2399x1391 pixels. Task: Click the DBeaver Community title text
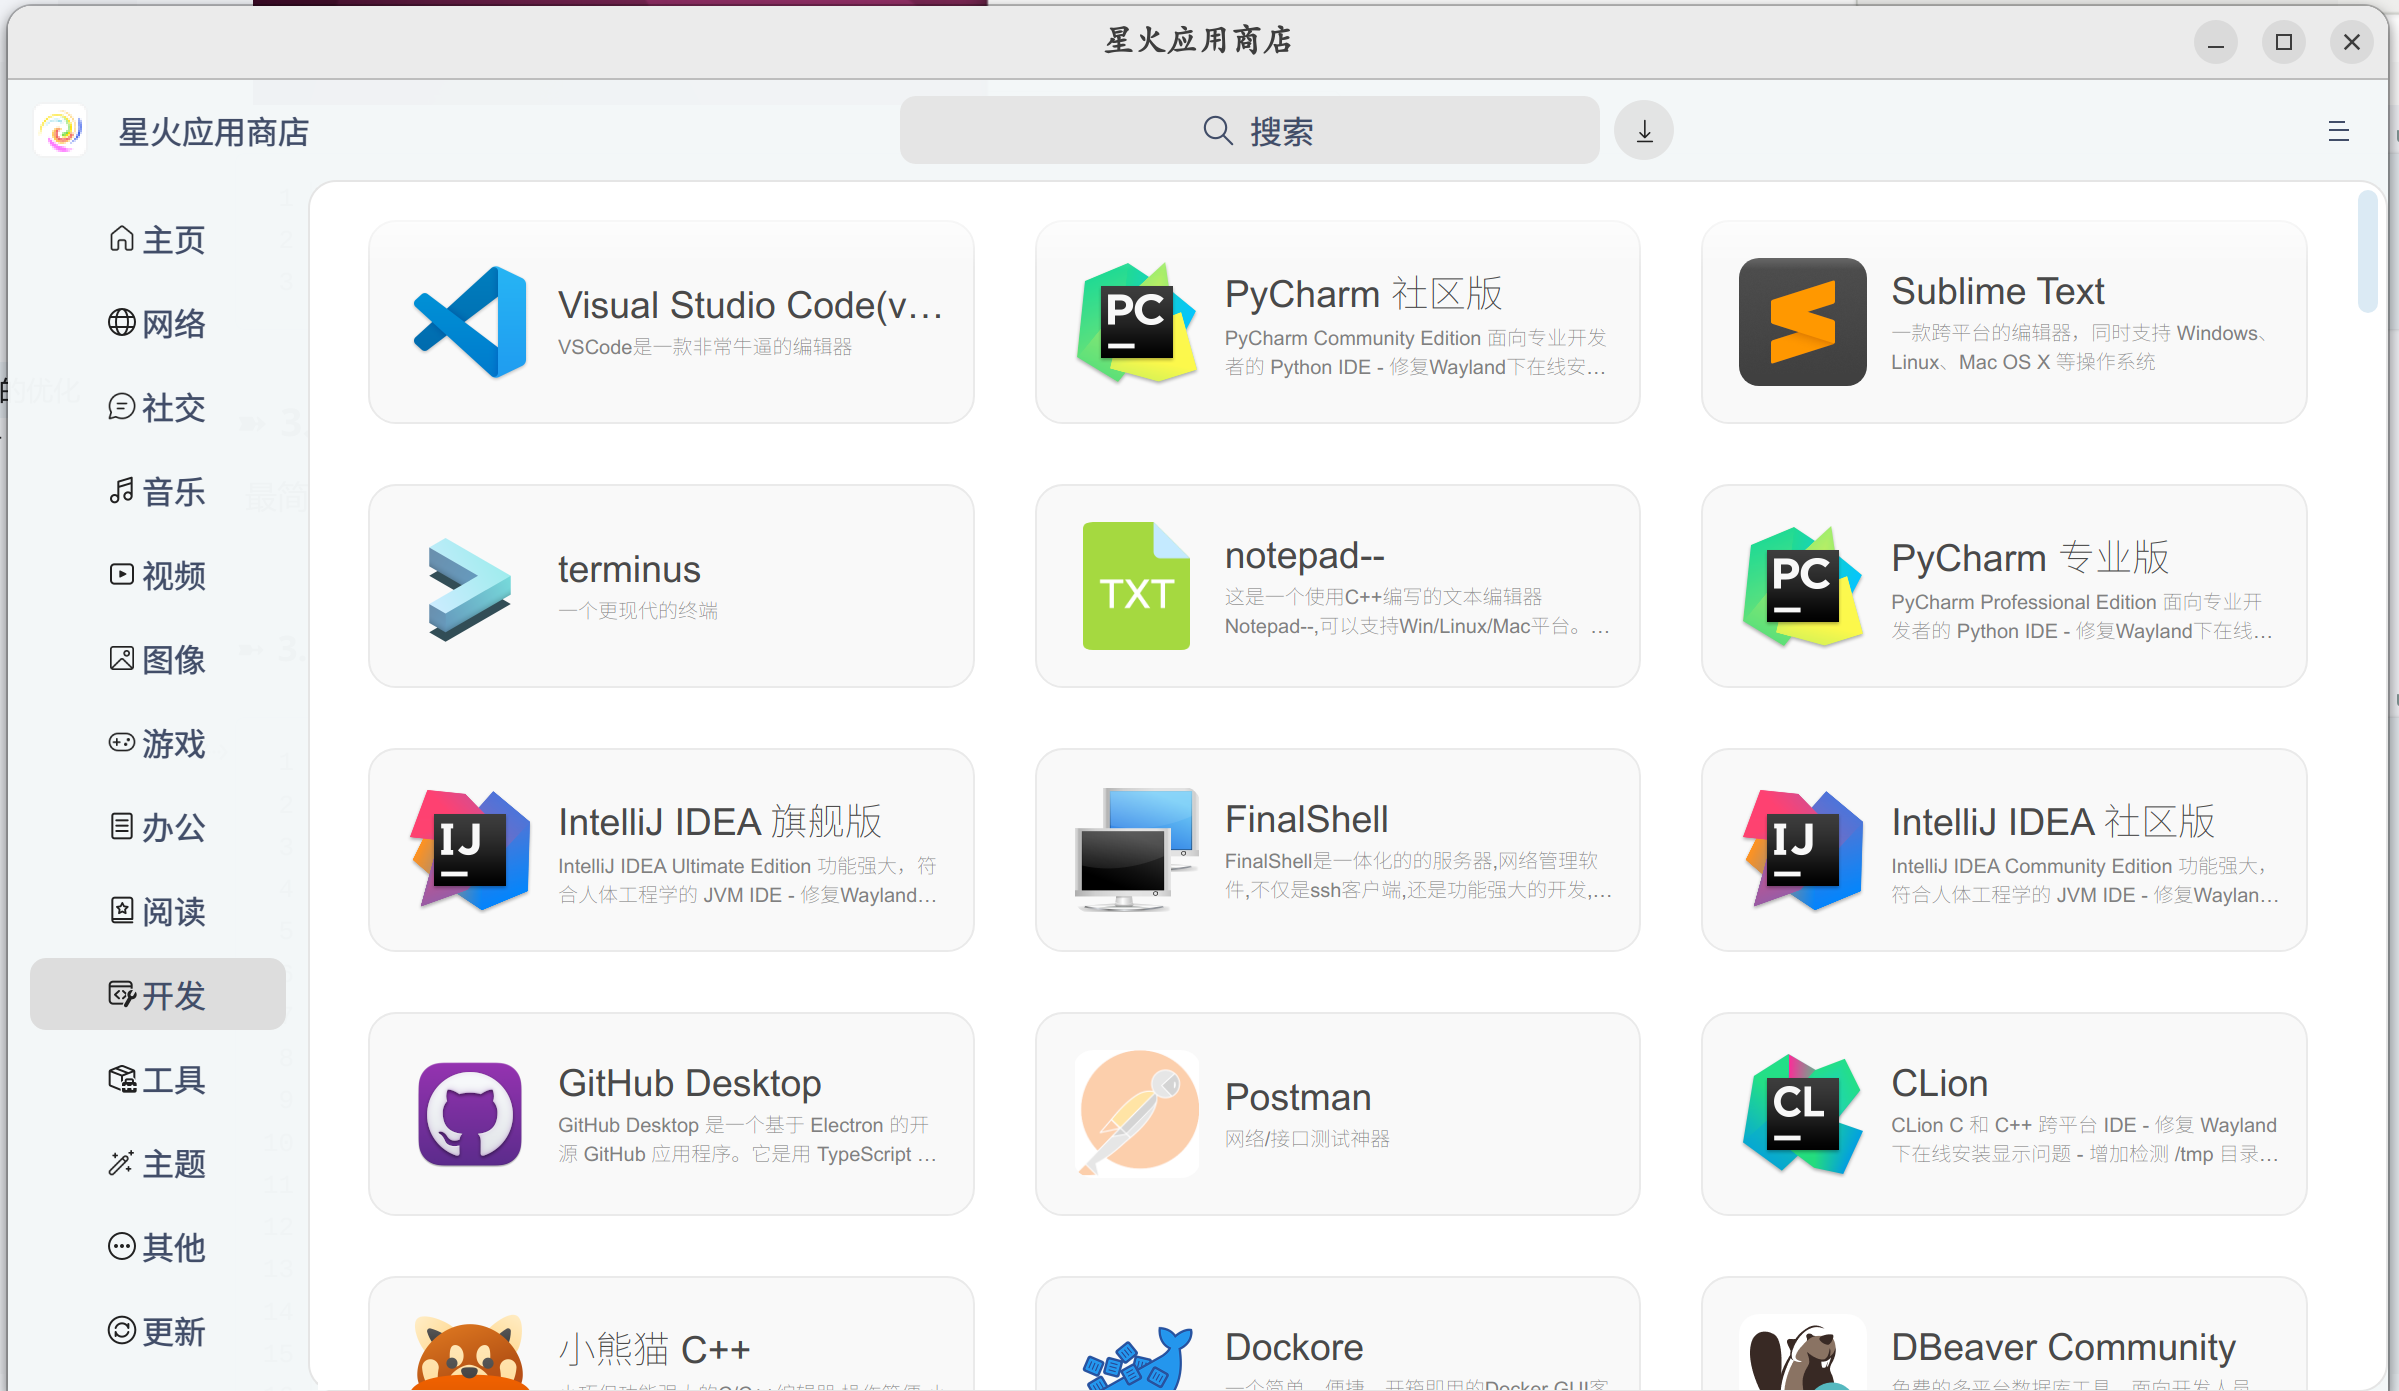tap(2063, 1347)
